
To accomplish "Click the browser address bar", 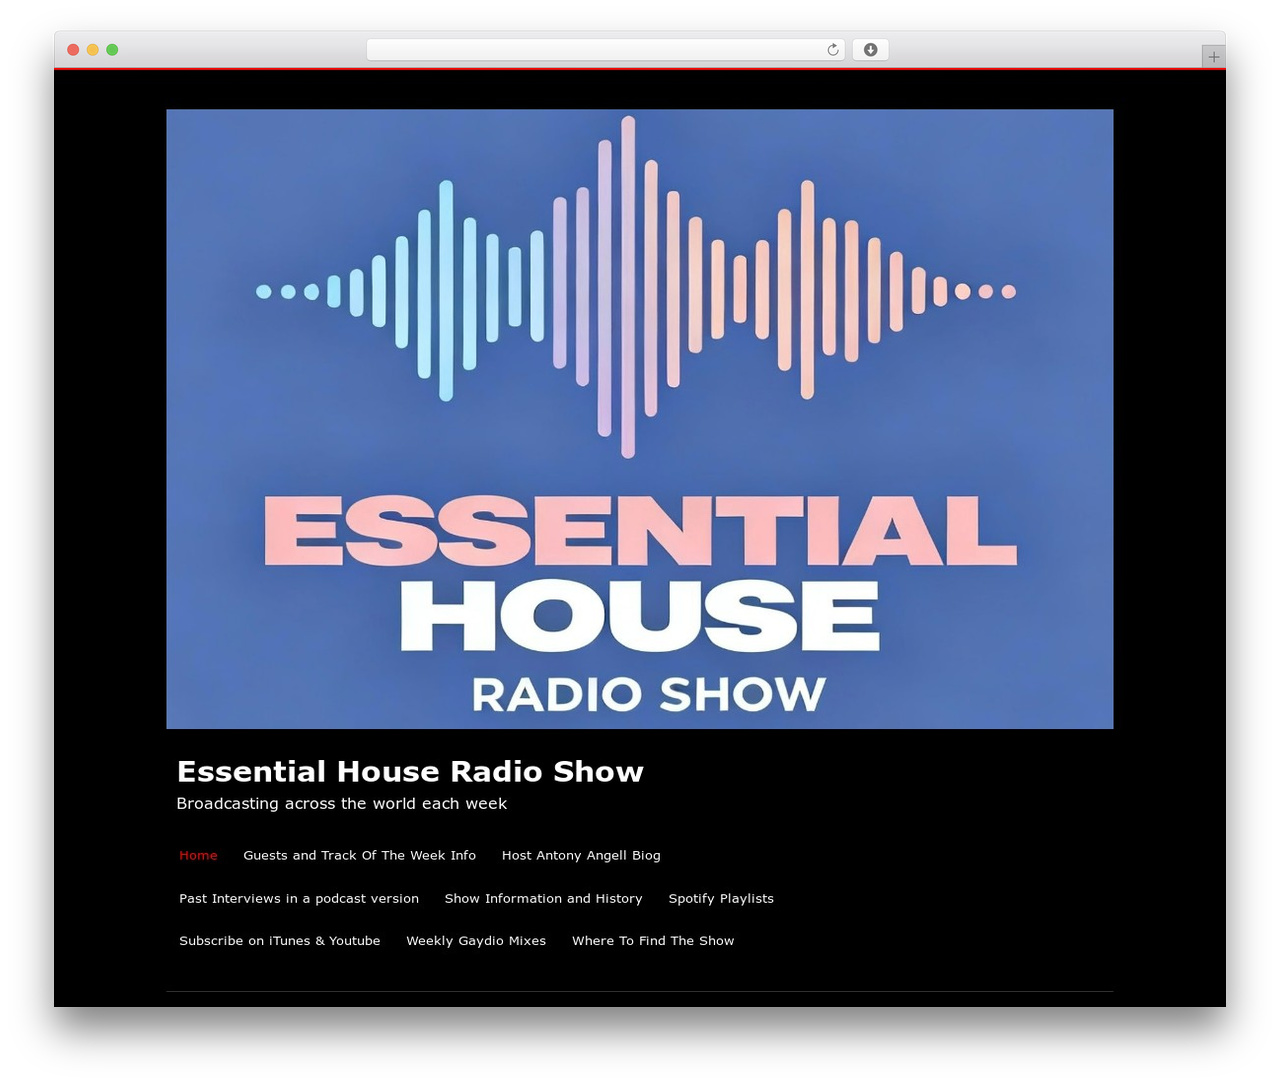I will point(605,50).
